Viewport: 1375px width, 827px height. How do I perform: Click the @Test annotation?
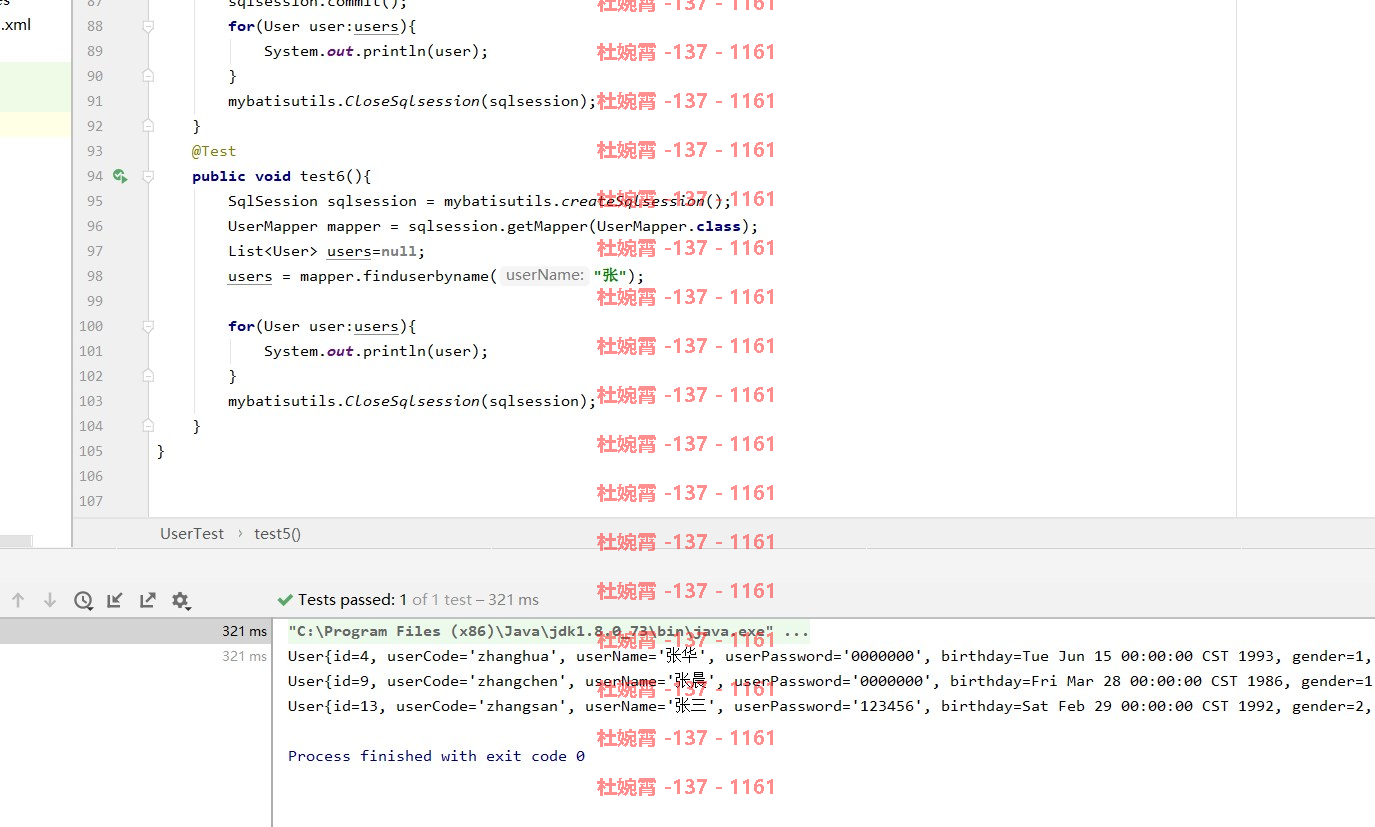[x=214, y=151]
